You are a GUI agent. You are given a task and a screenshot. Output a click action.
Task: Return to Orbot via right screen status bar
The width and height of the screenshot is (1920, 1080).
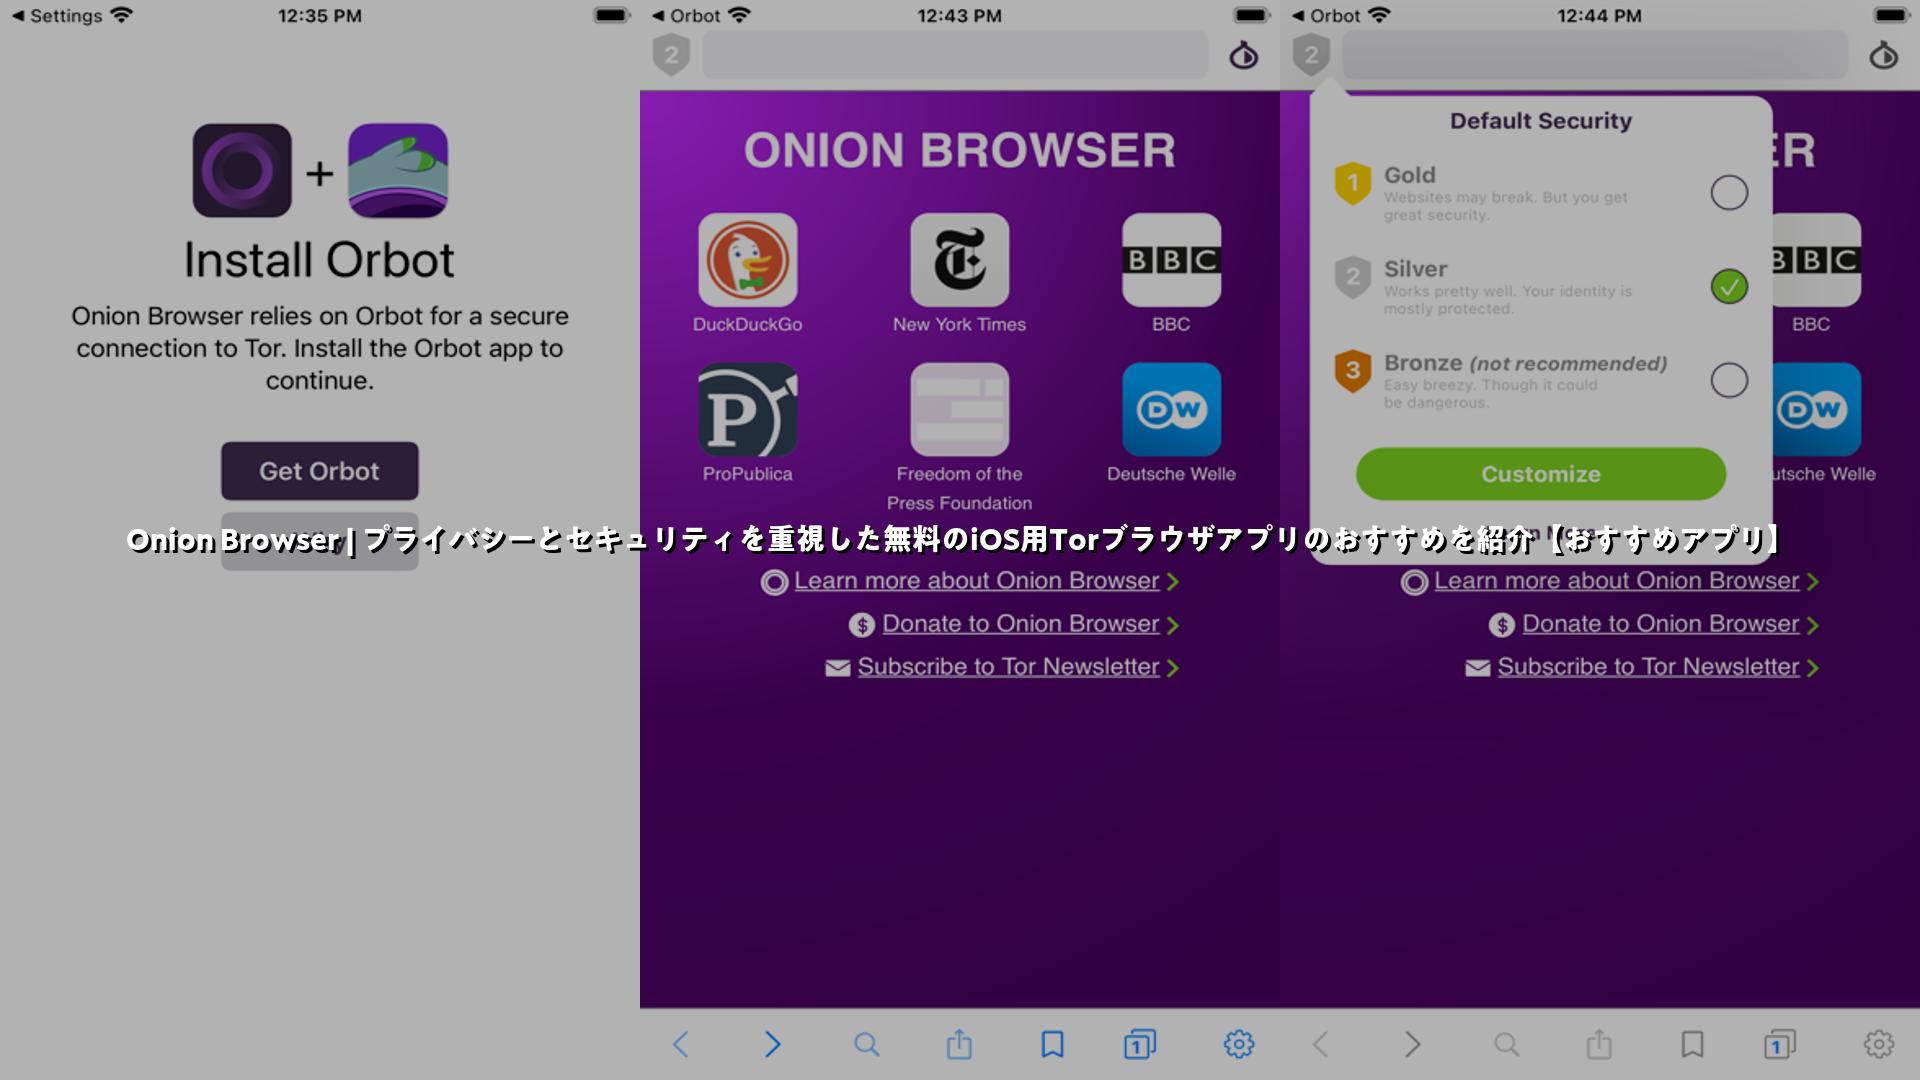[x=1325, y=16]
